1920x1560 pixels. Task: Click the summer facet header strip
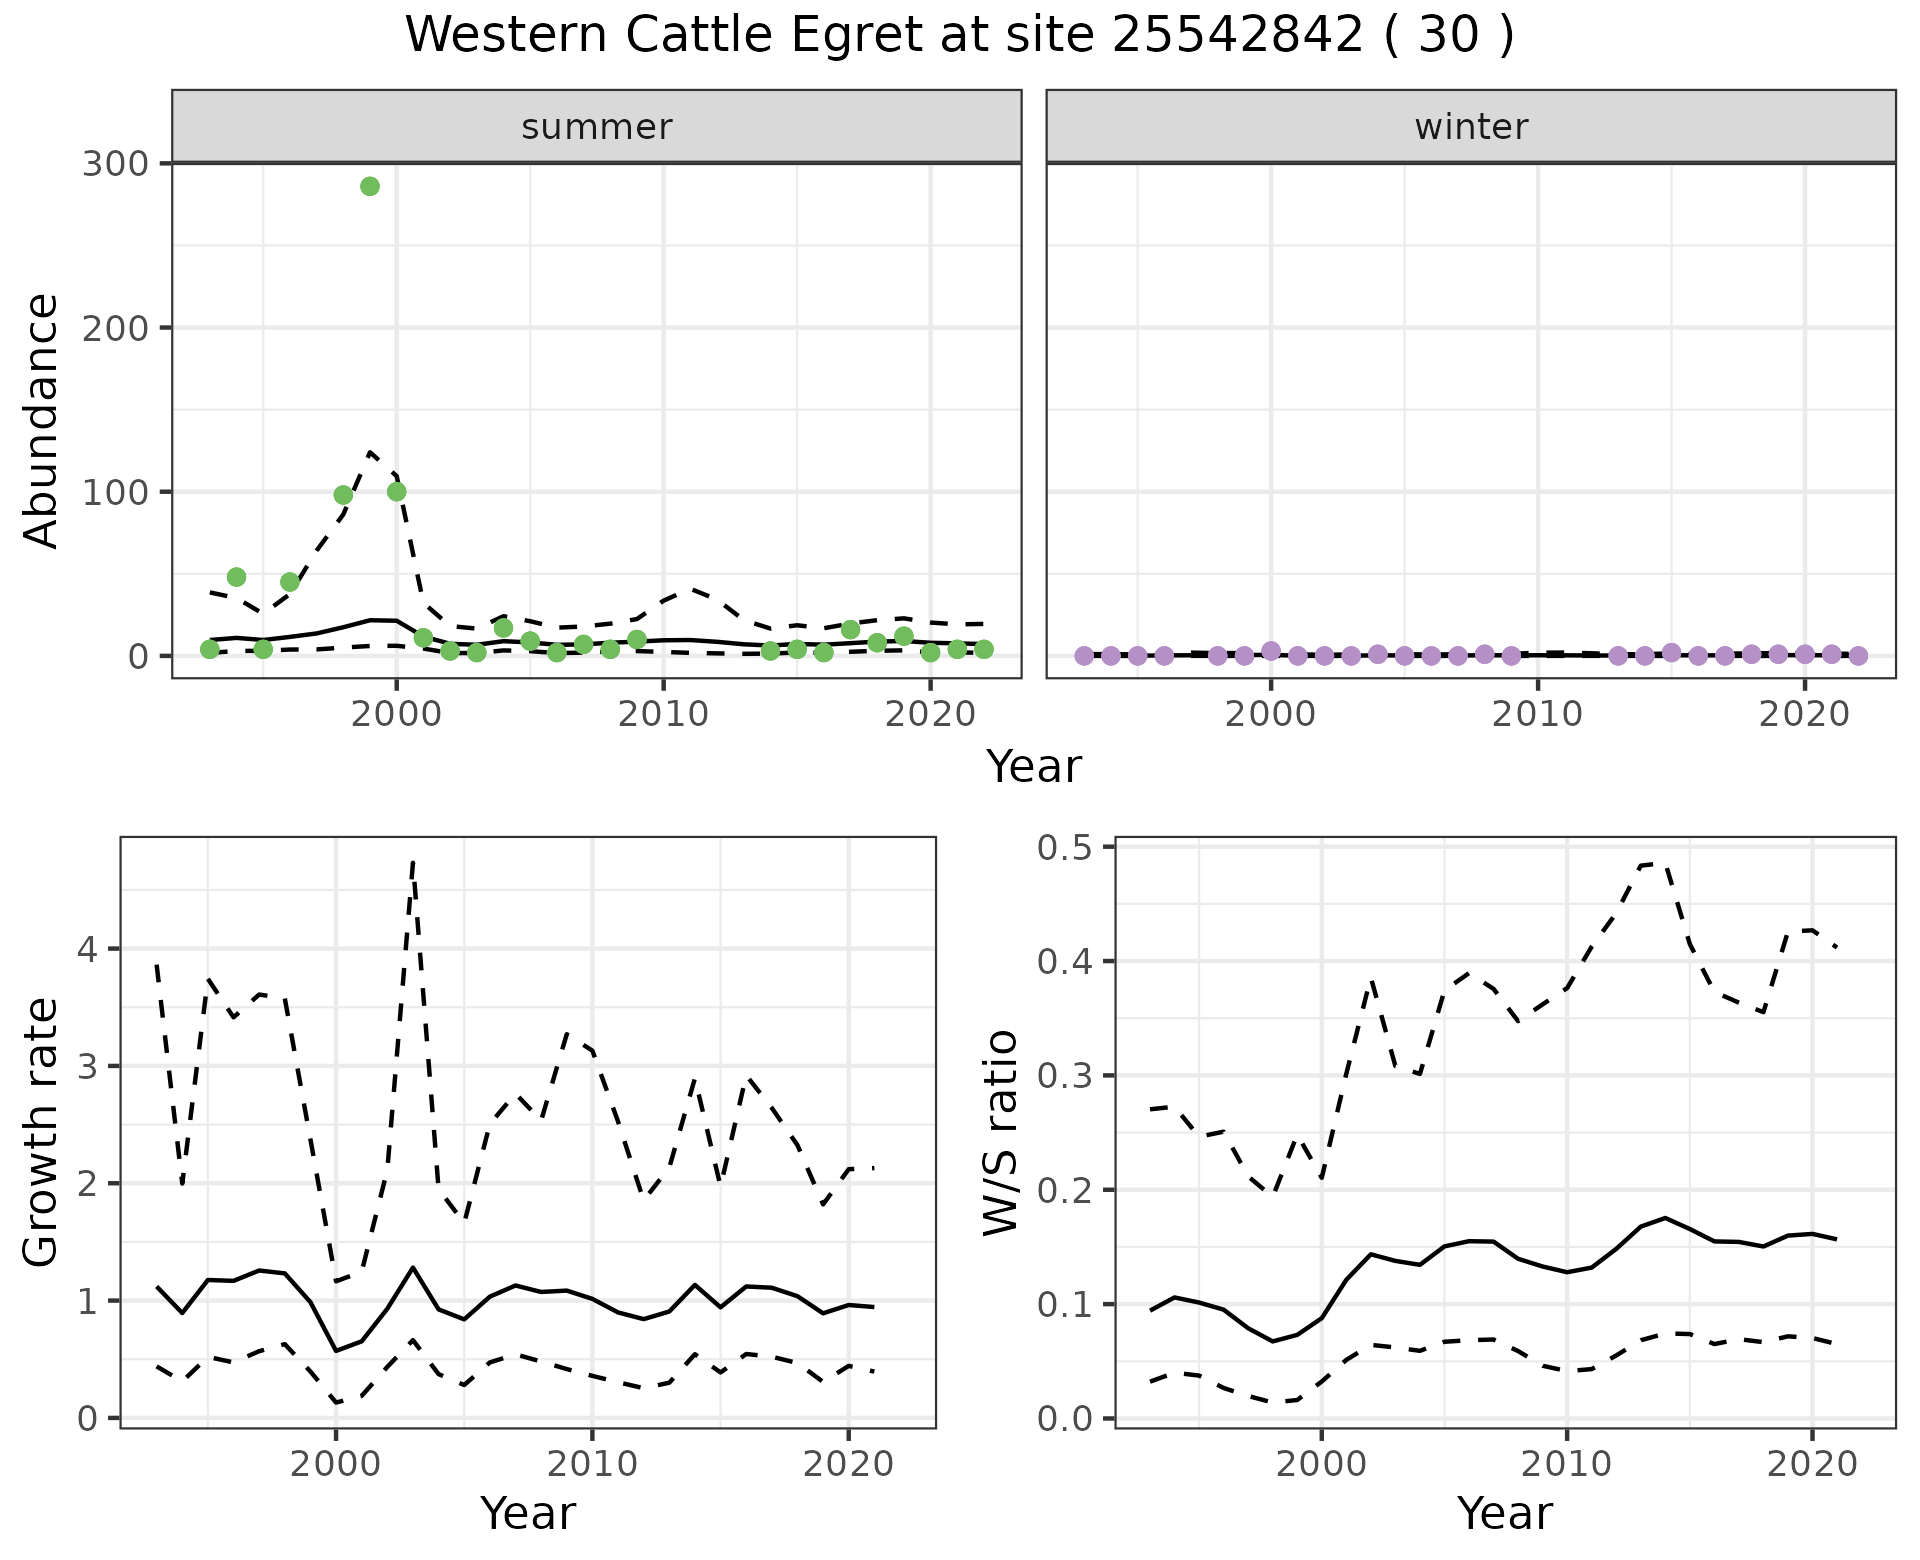click(x=597, y=127)
